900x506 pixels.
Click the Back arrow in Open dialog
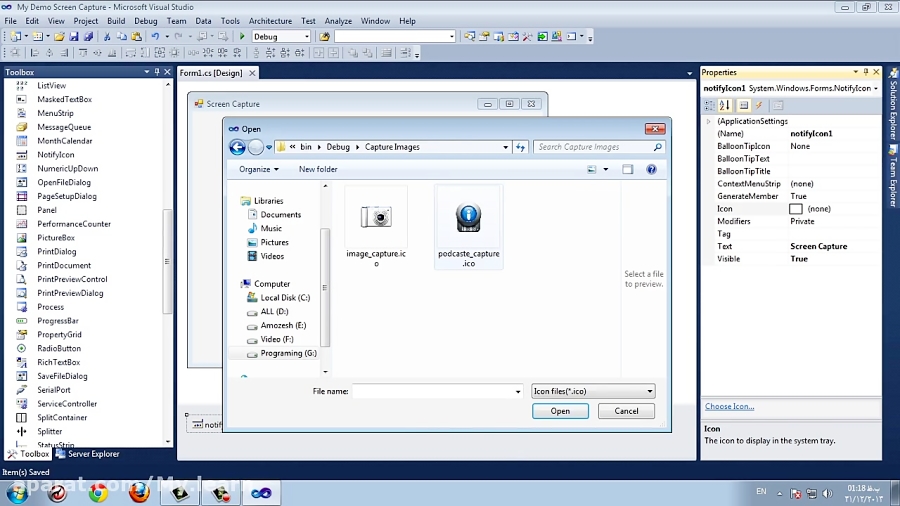click(x=237, y=147)
